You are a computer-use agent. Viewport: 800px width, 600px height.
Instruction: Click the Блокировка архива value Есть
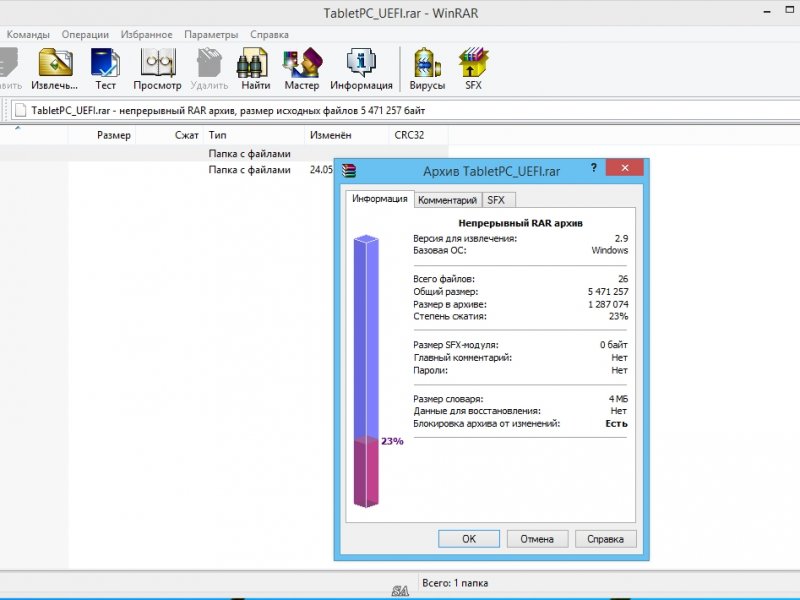coord(616,423)
